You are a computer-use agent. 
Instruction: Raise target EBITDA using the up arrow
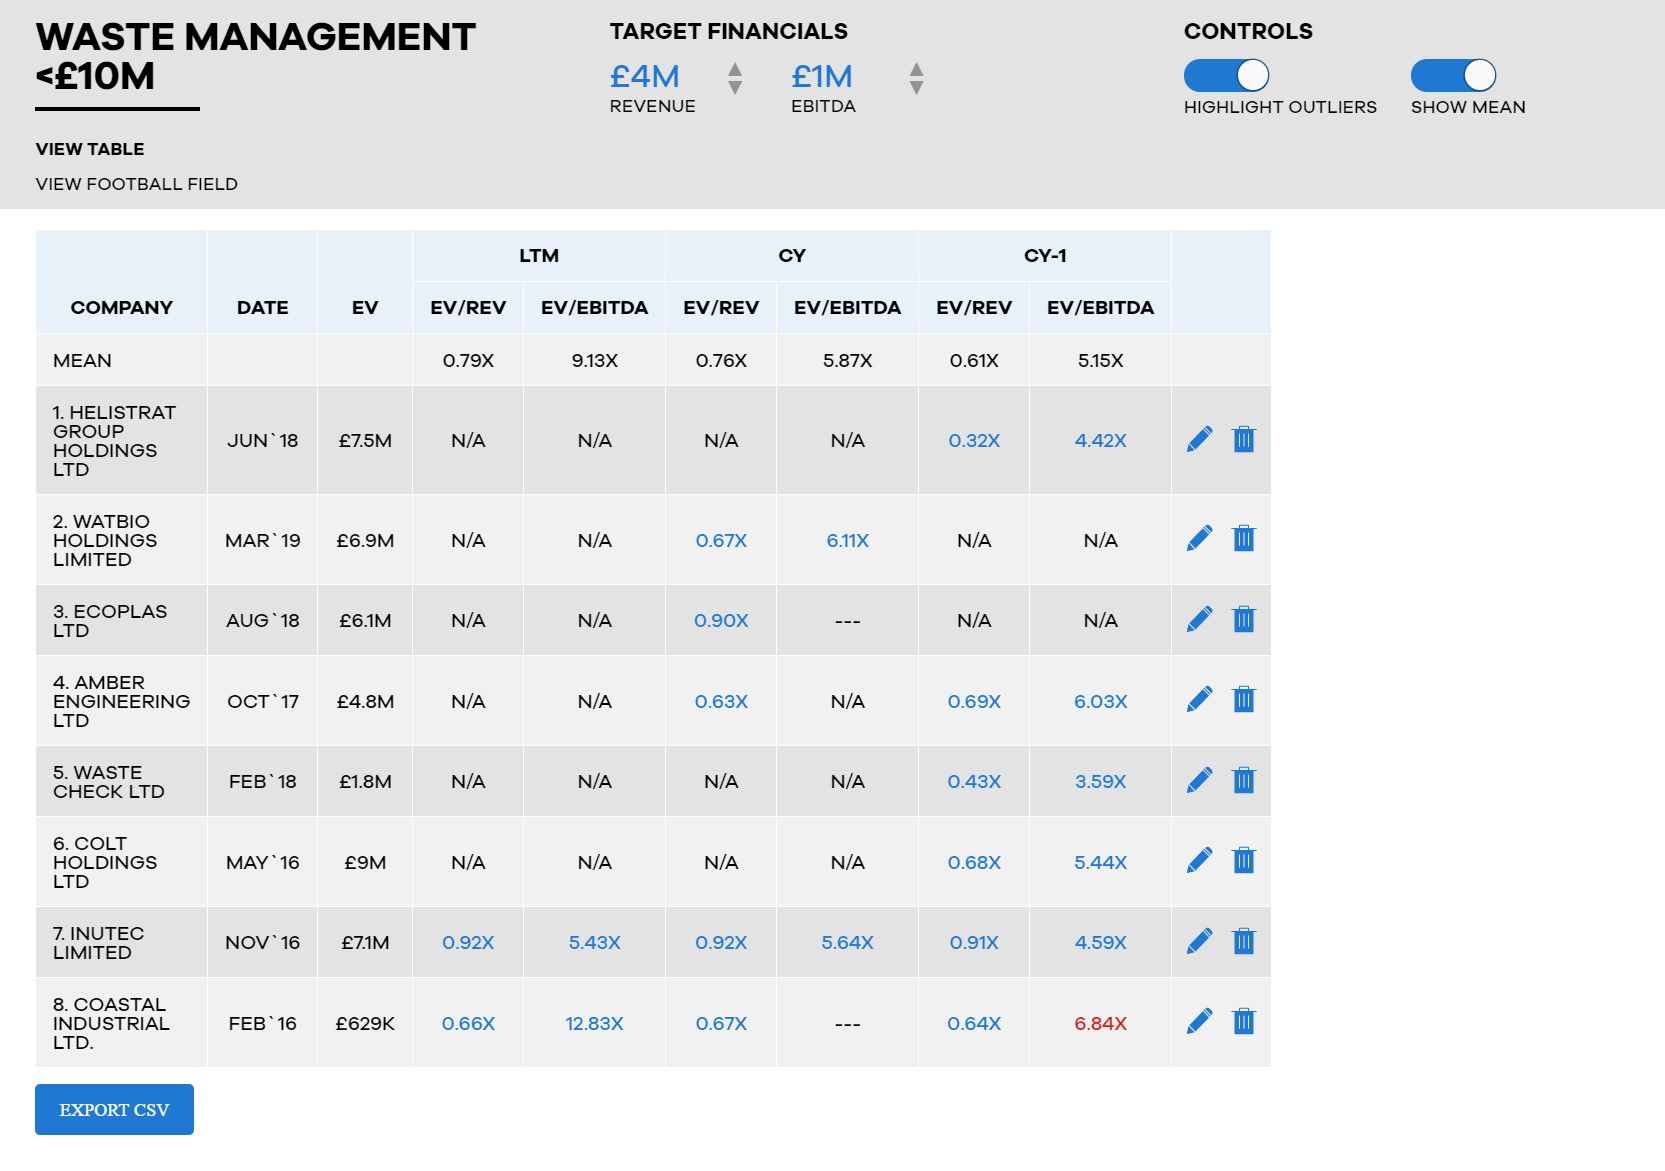coord(916,69)
